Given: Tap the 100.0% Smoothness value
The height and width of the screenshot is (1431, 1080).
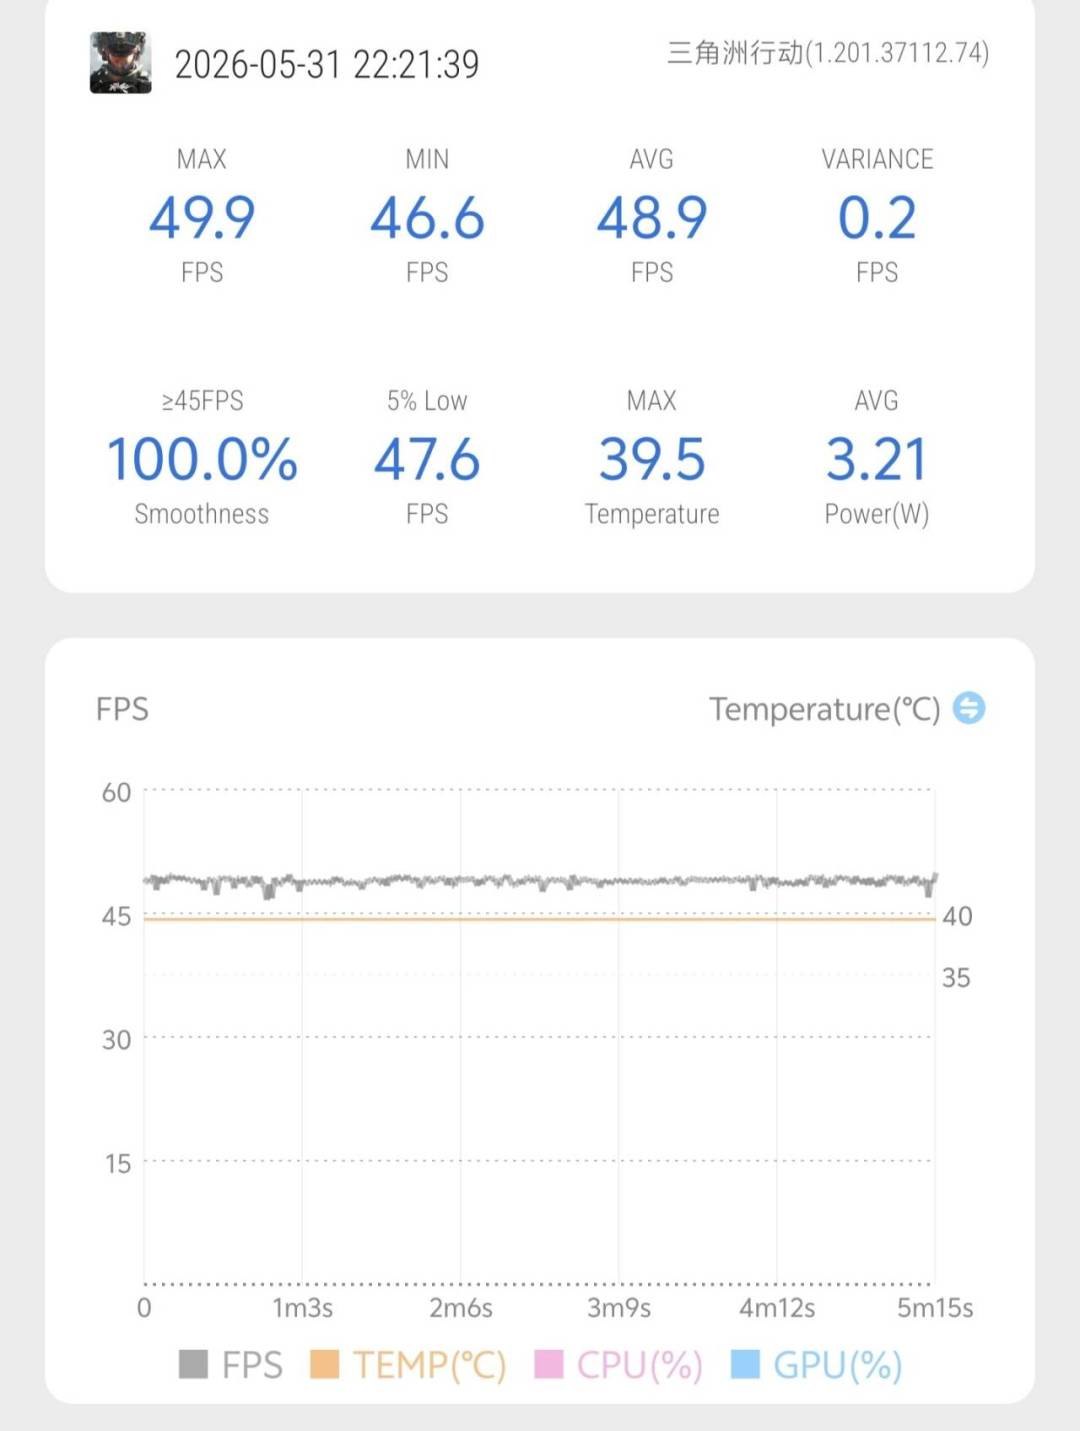Looking at the screenshot, I should pos(202,459).
